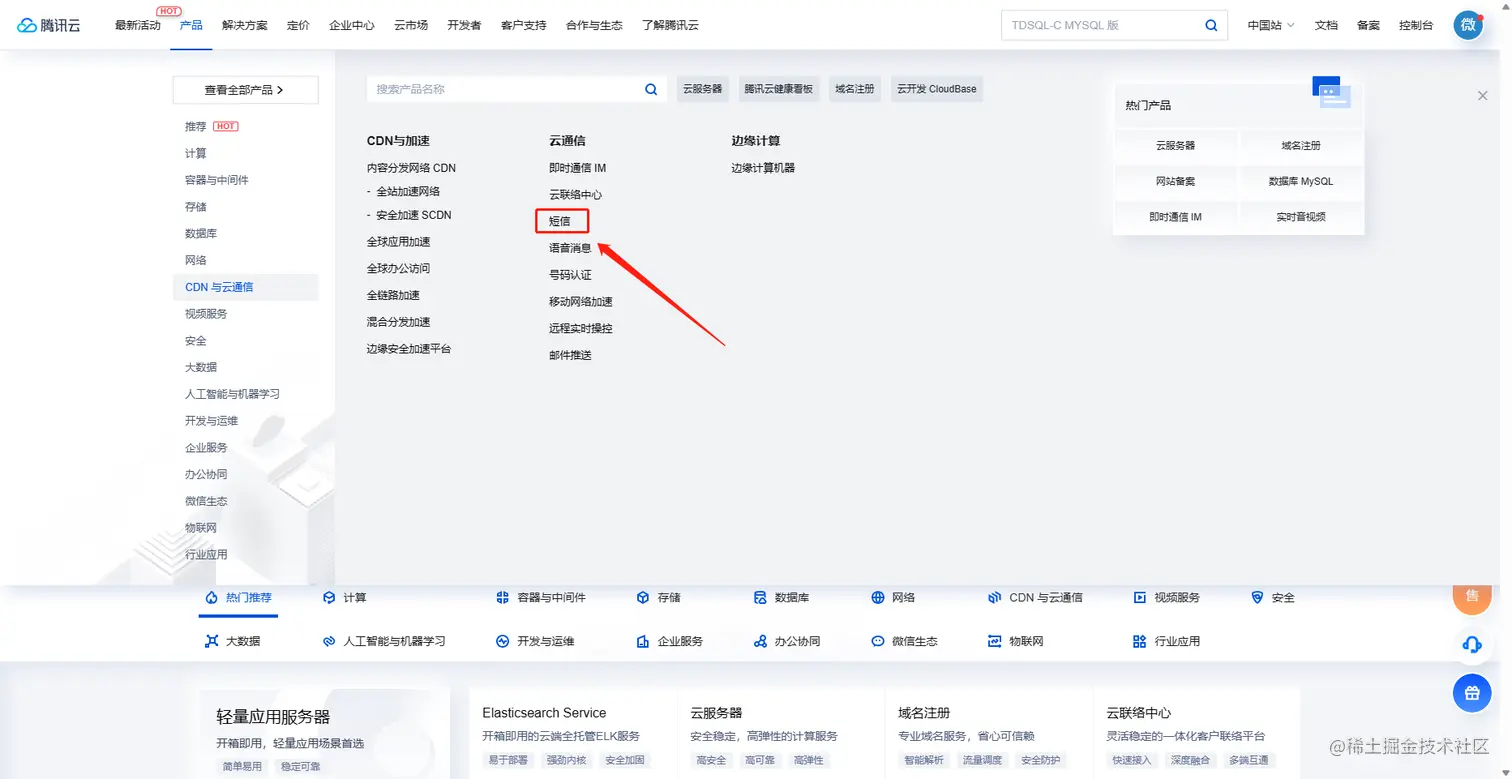Select 开发与运维 tab in bottom bar
Screen dimensions: 1512x779
pos(535,641)
